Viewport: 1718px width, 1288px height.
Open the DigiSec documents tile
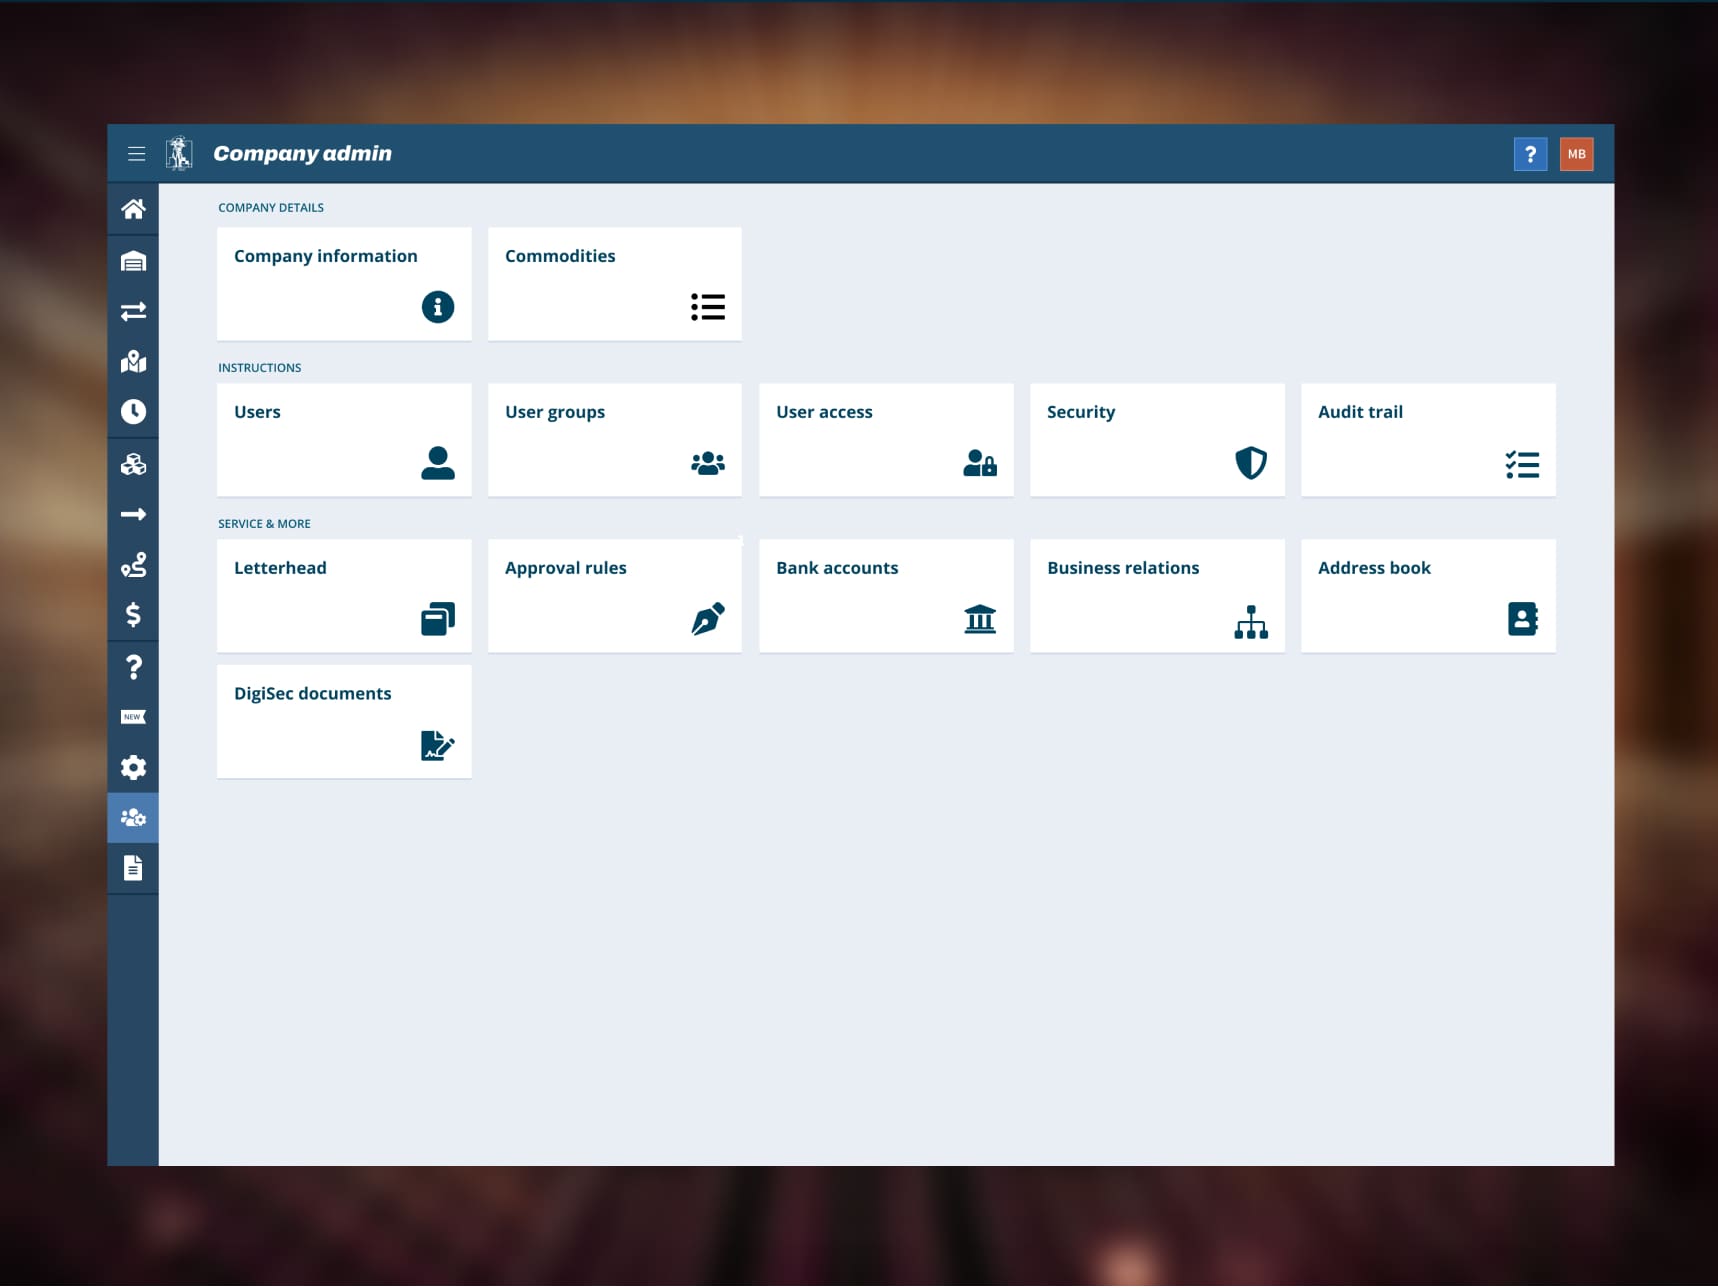pos(344,722)
